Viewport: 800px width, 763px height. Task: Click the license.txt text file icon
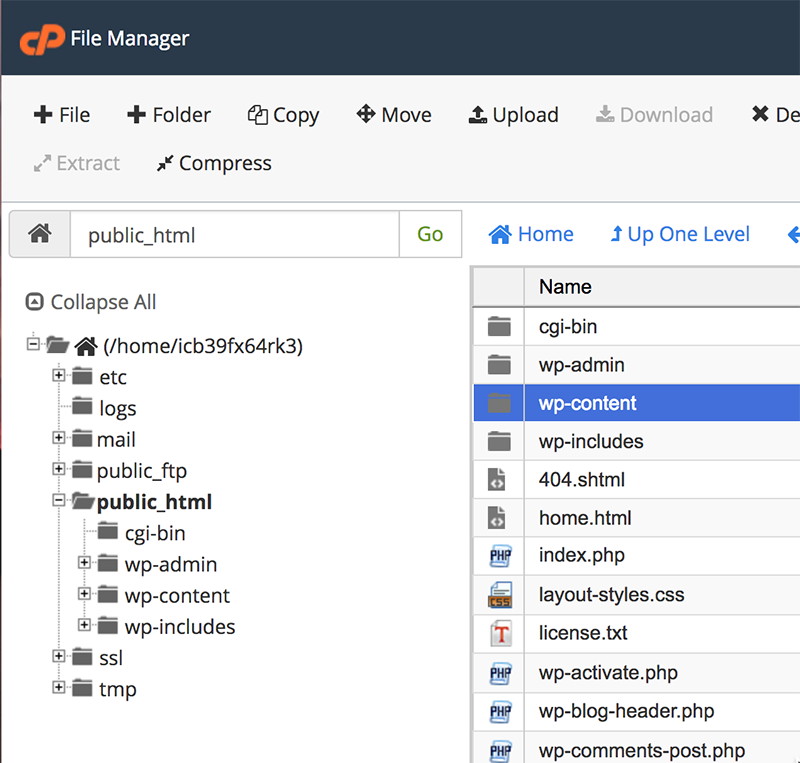pyautogui.click(x=501, y=634)
